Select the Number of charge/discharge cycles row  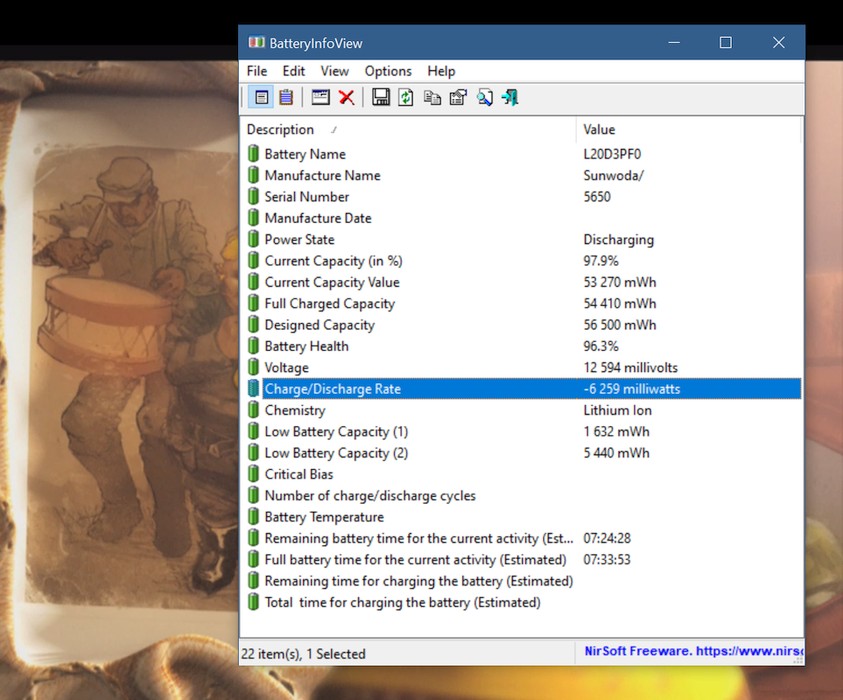point(523,496)
